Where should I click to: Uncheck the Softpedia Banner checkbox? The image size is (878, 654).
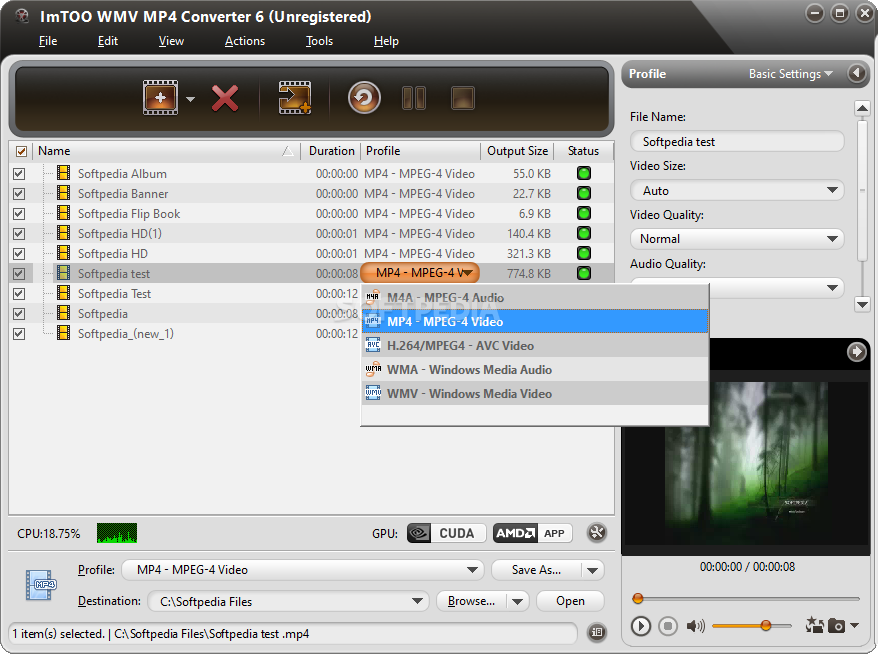tap(19, 194)
